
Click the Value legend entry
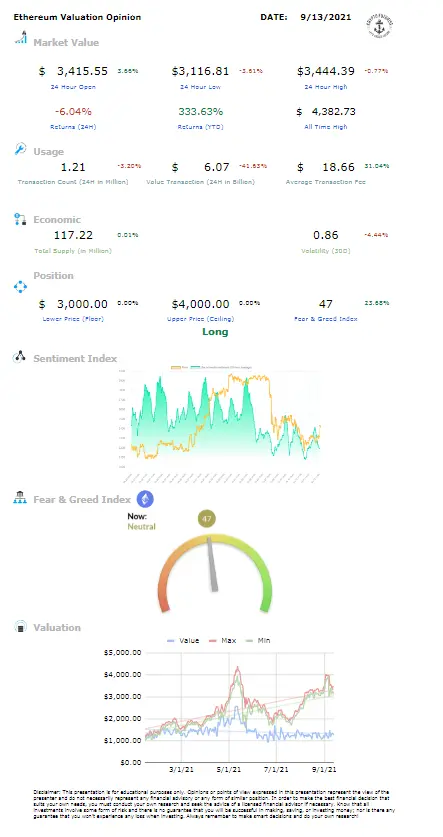[x=183, y=640]
